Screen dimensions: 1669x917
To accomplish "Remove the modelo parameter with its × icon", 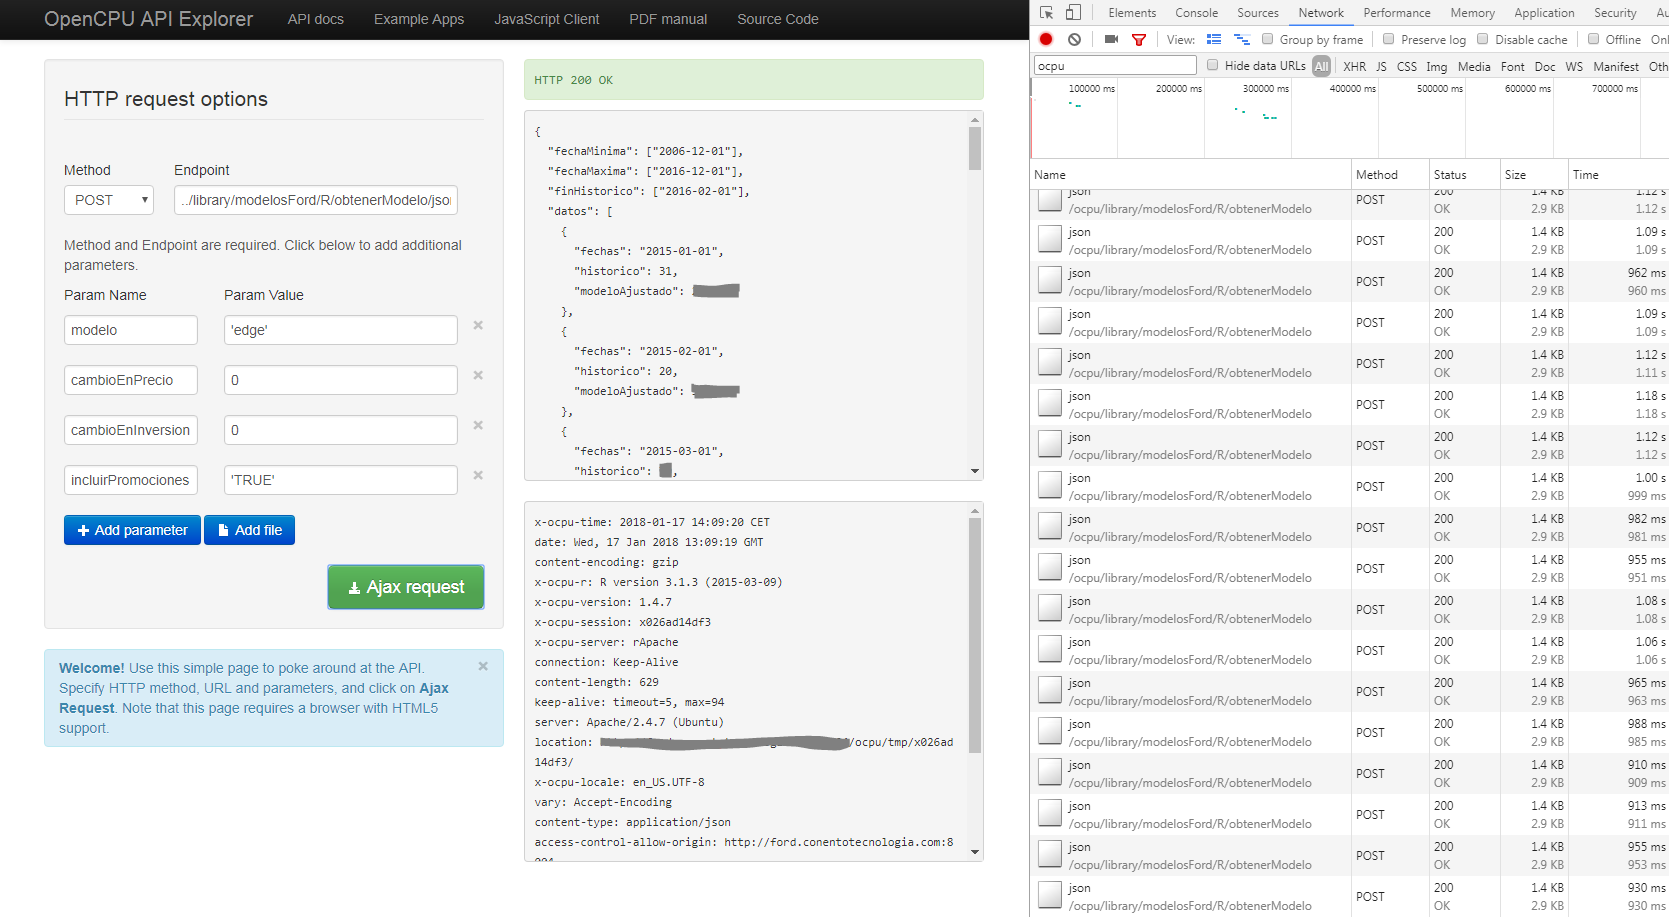I will click(x=478, y=325).
